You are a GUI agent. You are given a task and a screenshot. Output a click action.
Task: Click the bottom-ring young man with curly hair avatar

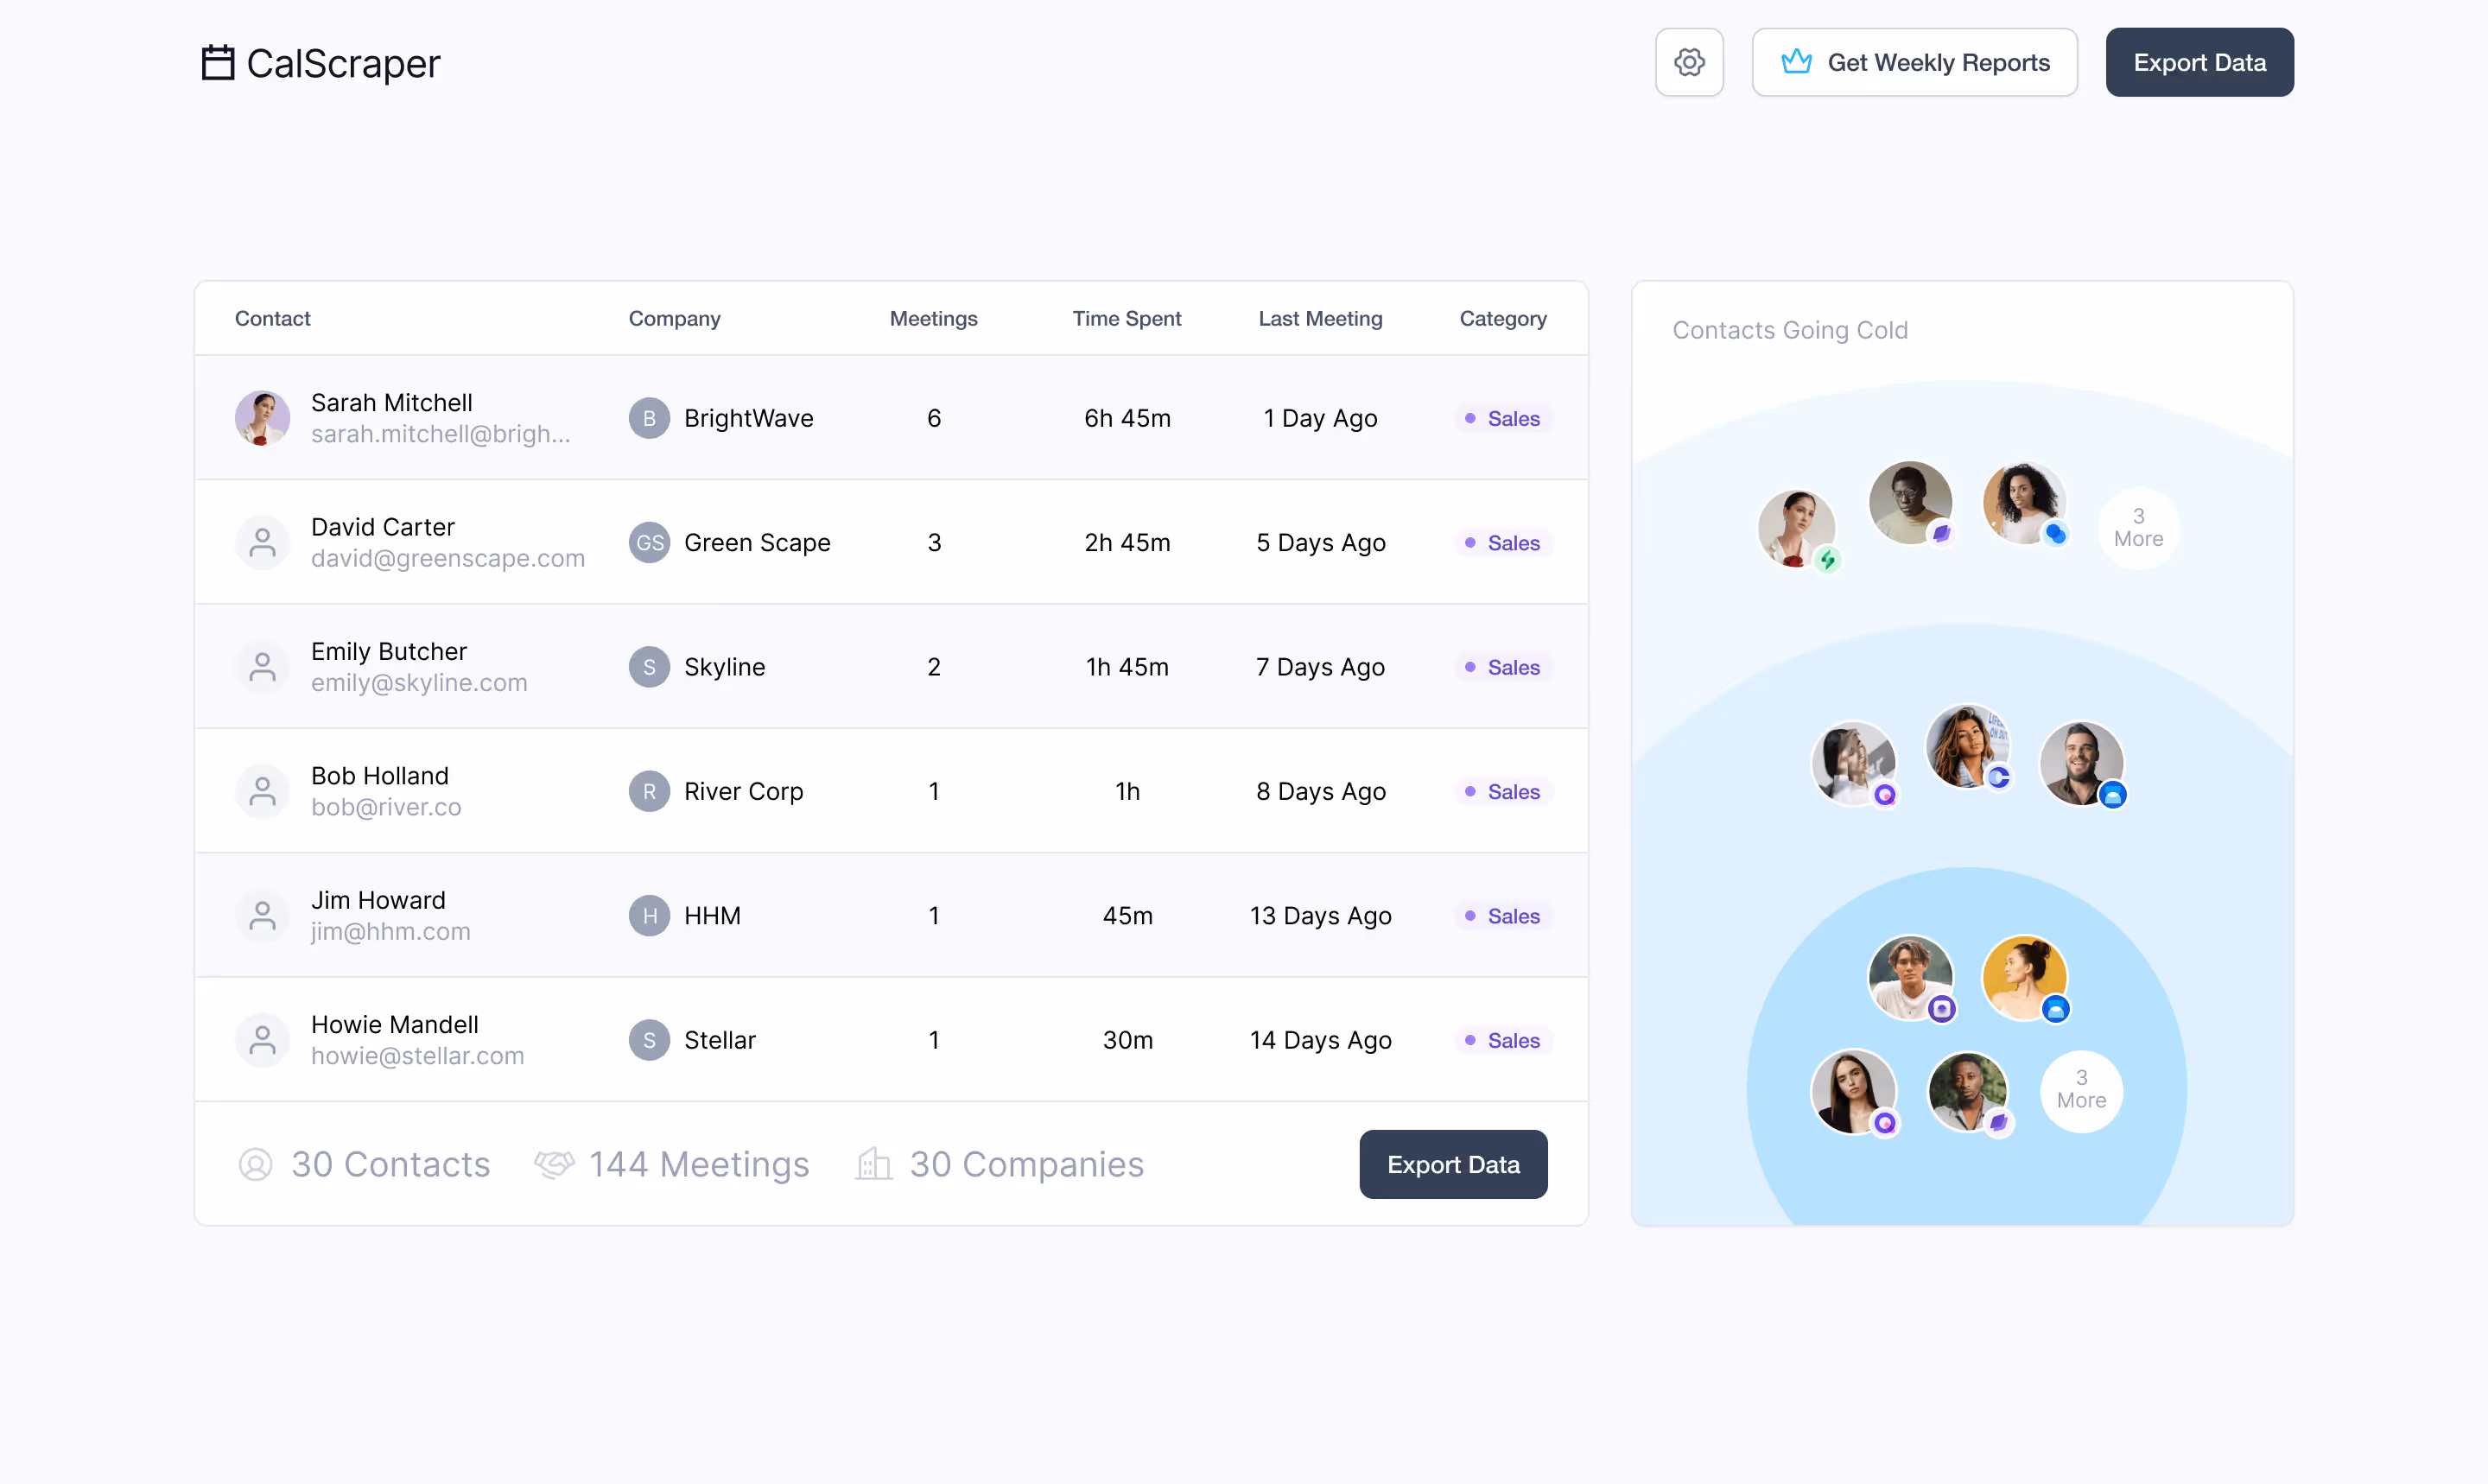1910,977
